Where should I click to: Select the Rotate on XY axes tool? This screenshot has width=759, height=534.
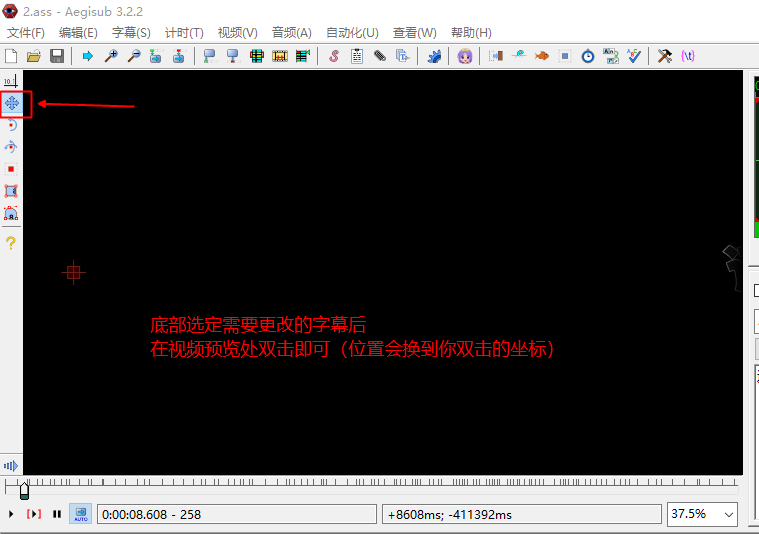pos(11,147)
